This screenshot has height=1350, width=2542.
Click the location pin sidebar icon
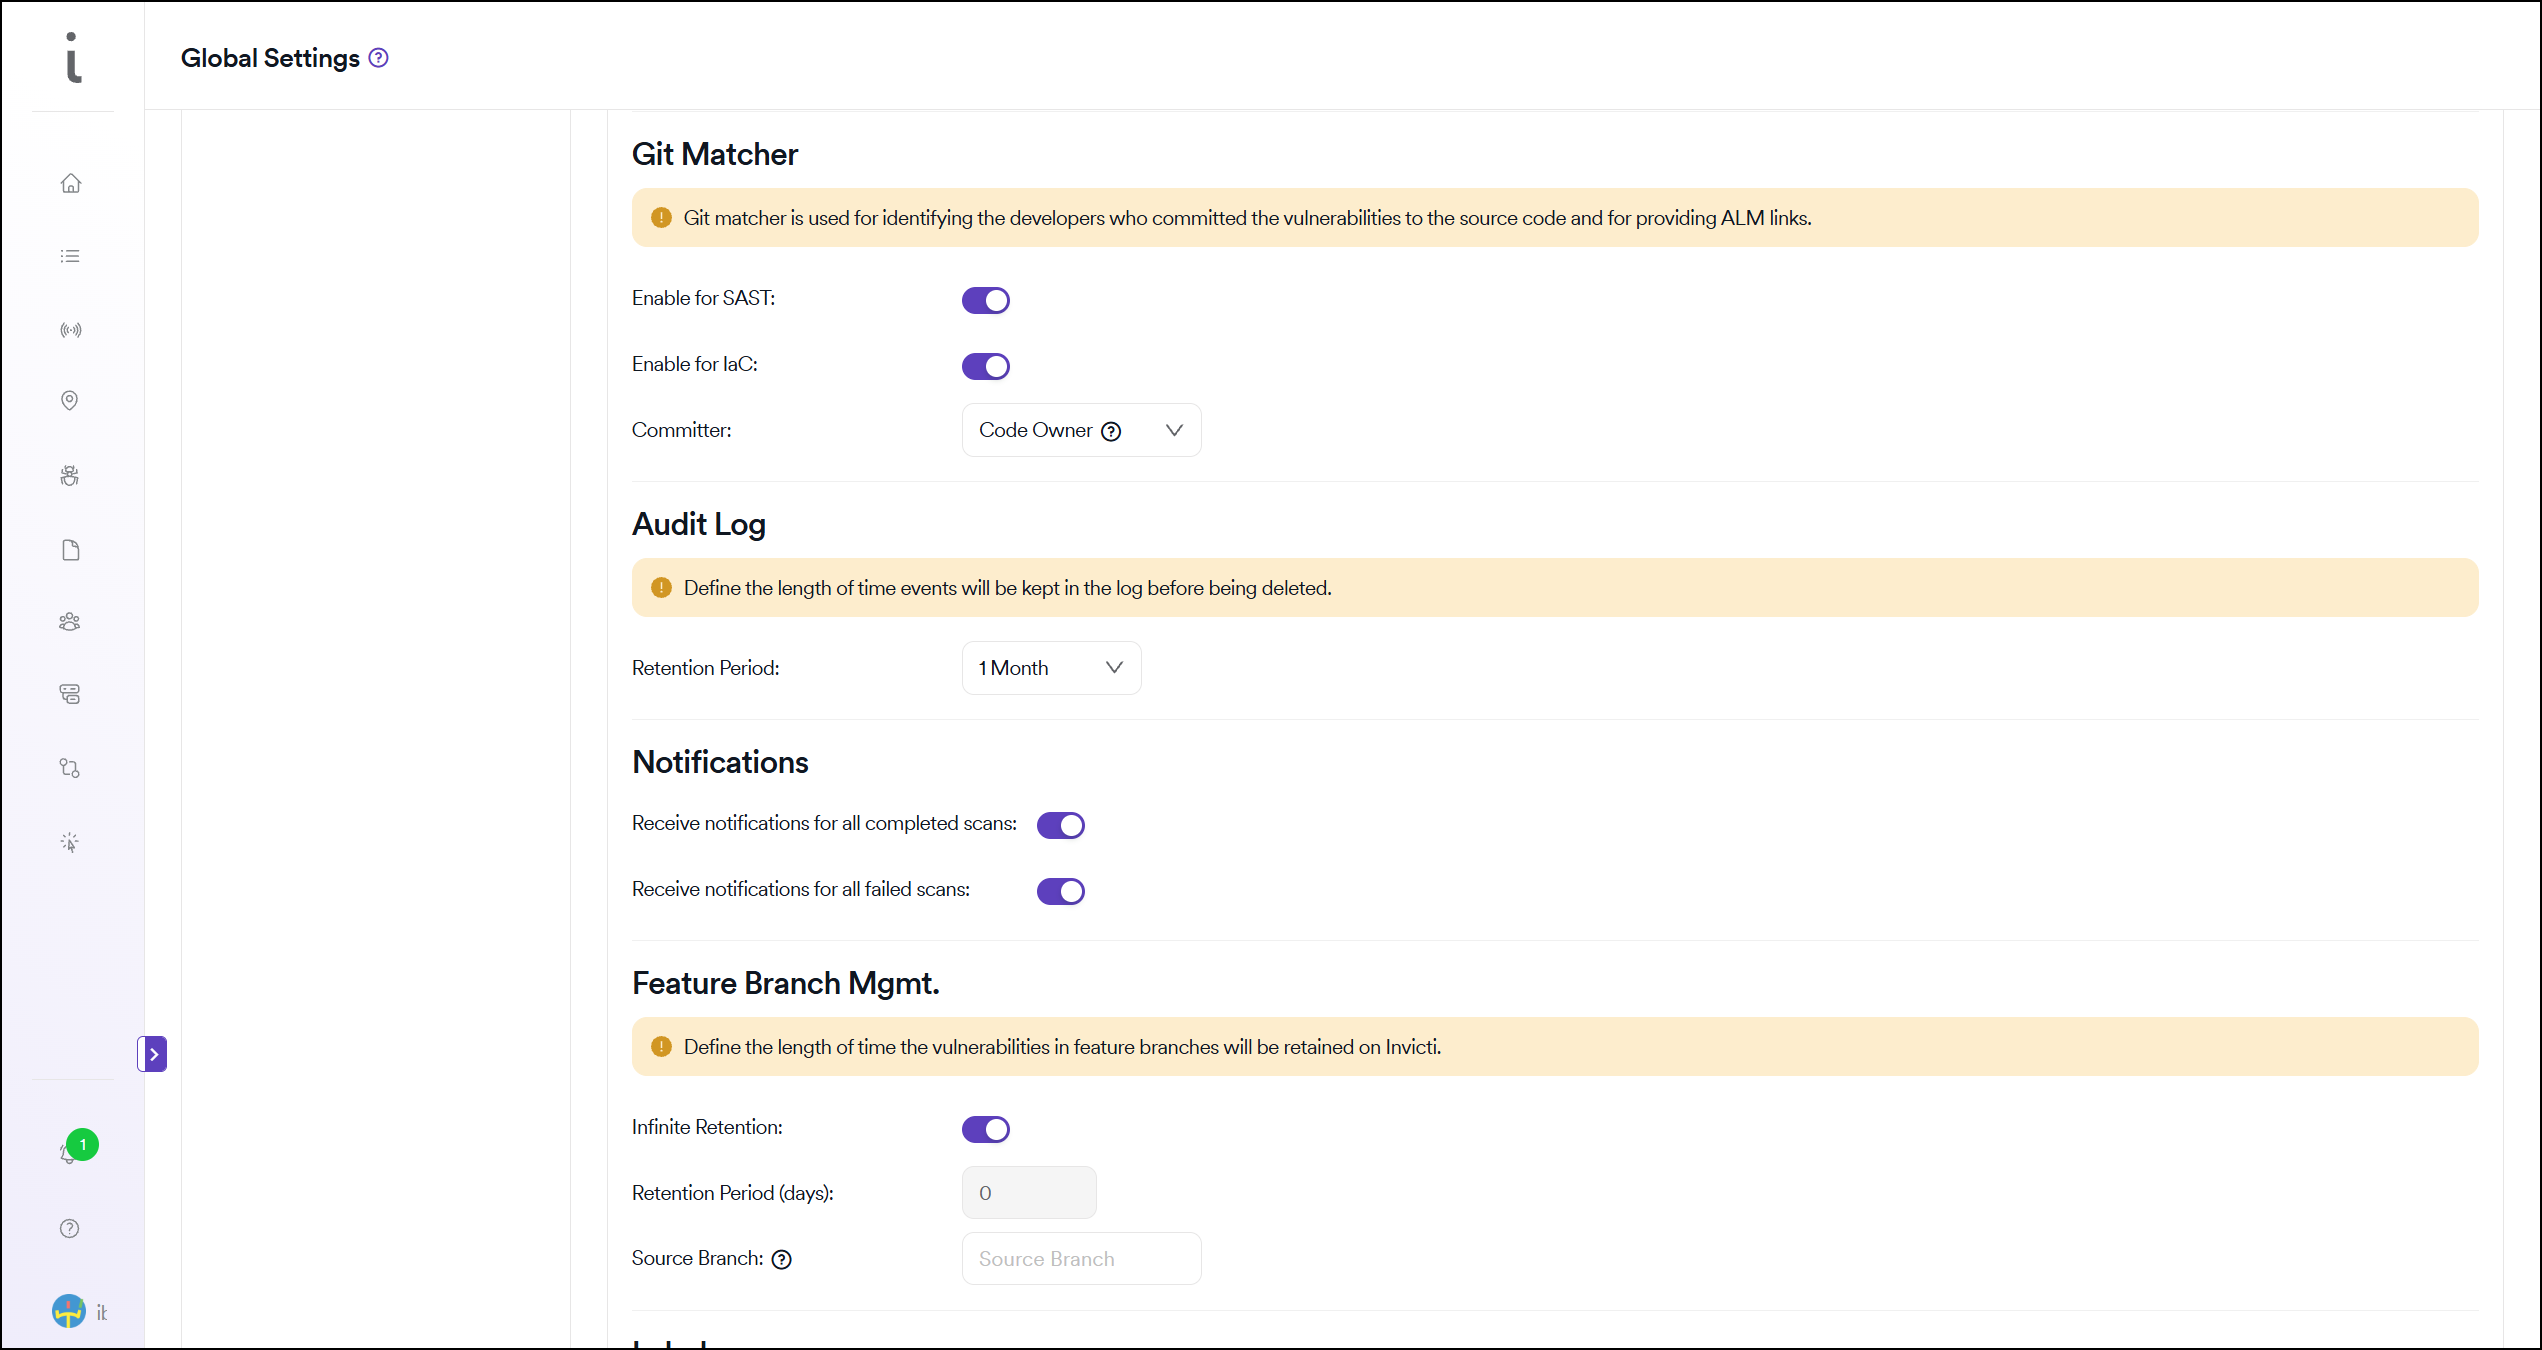pyautogui.click(x=70, y=400)
